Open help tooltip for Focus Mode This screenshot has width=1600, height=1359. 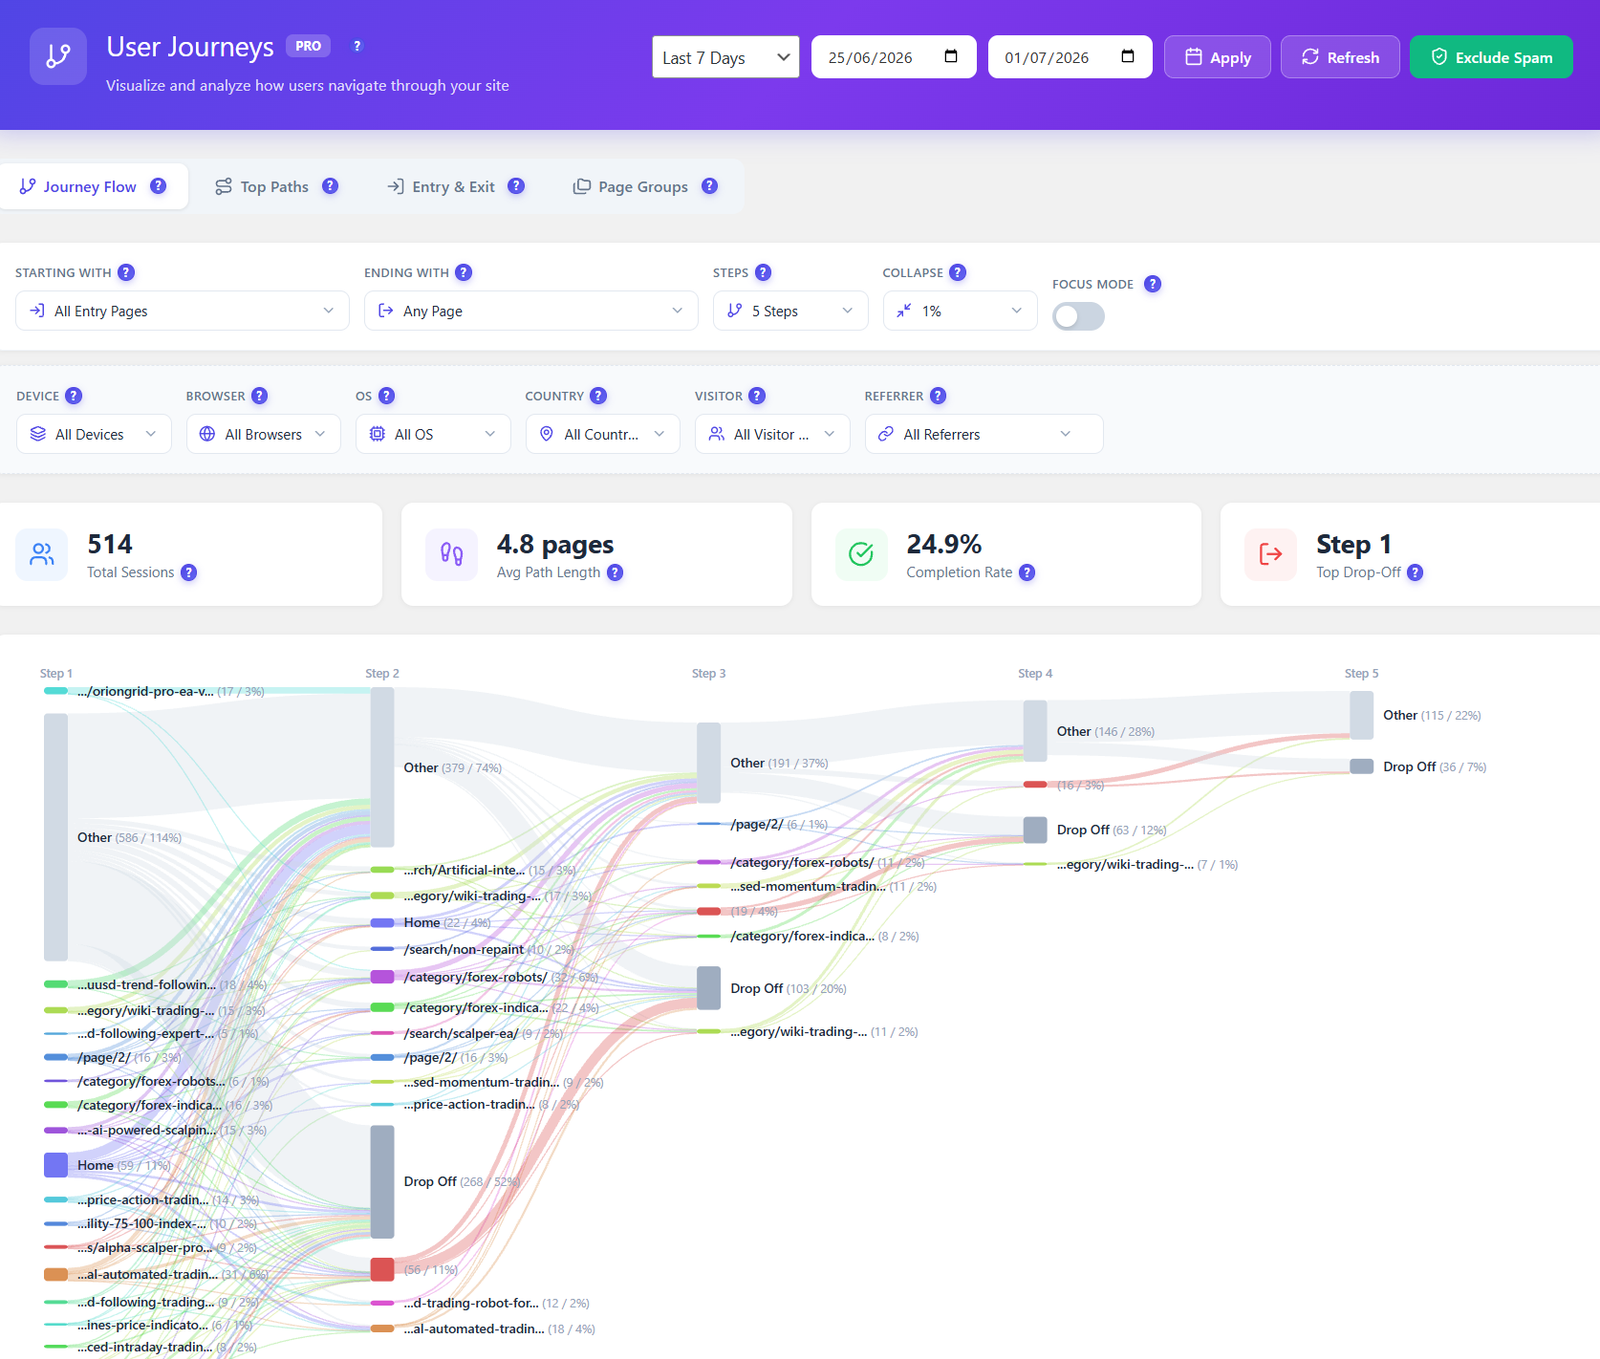tap(1152, 284)
